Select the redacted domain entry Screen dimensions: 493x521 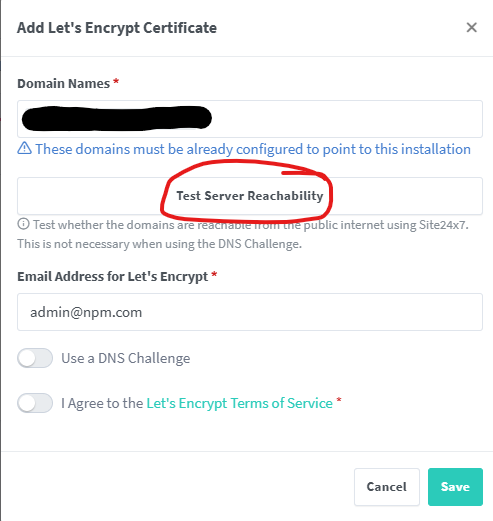coord(117,118)
